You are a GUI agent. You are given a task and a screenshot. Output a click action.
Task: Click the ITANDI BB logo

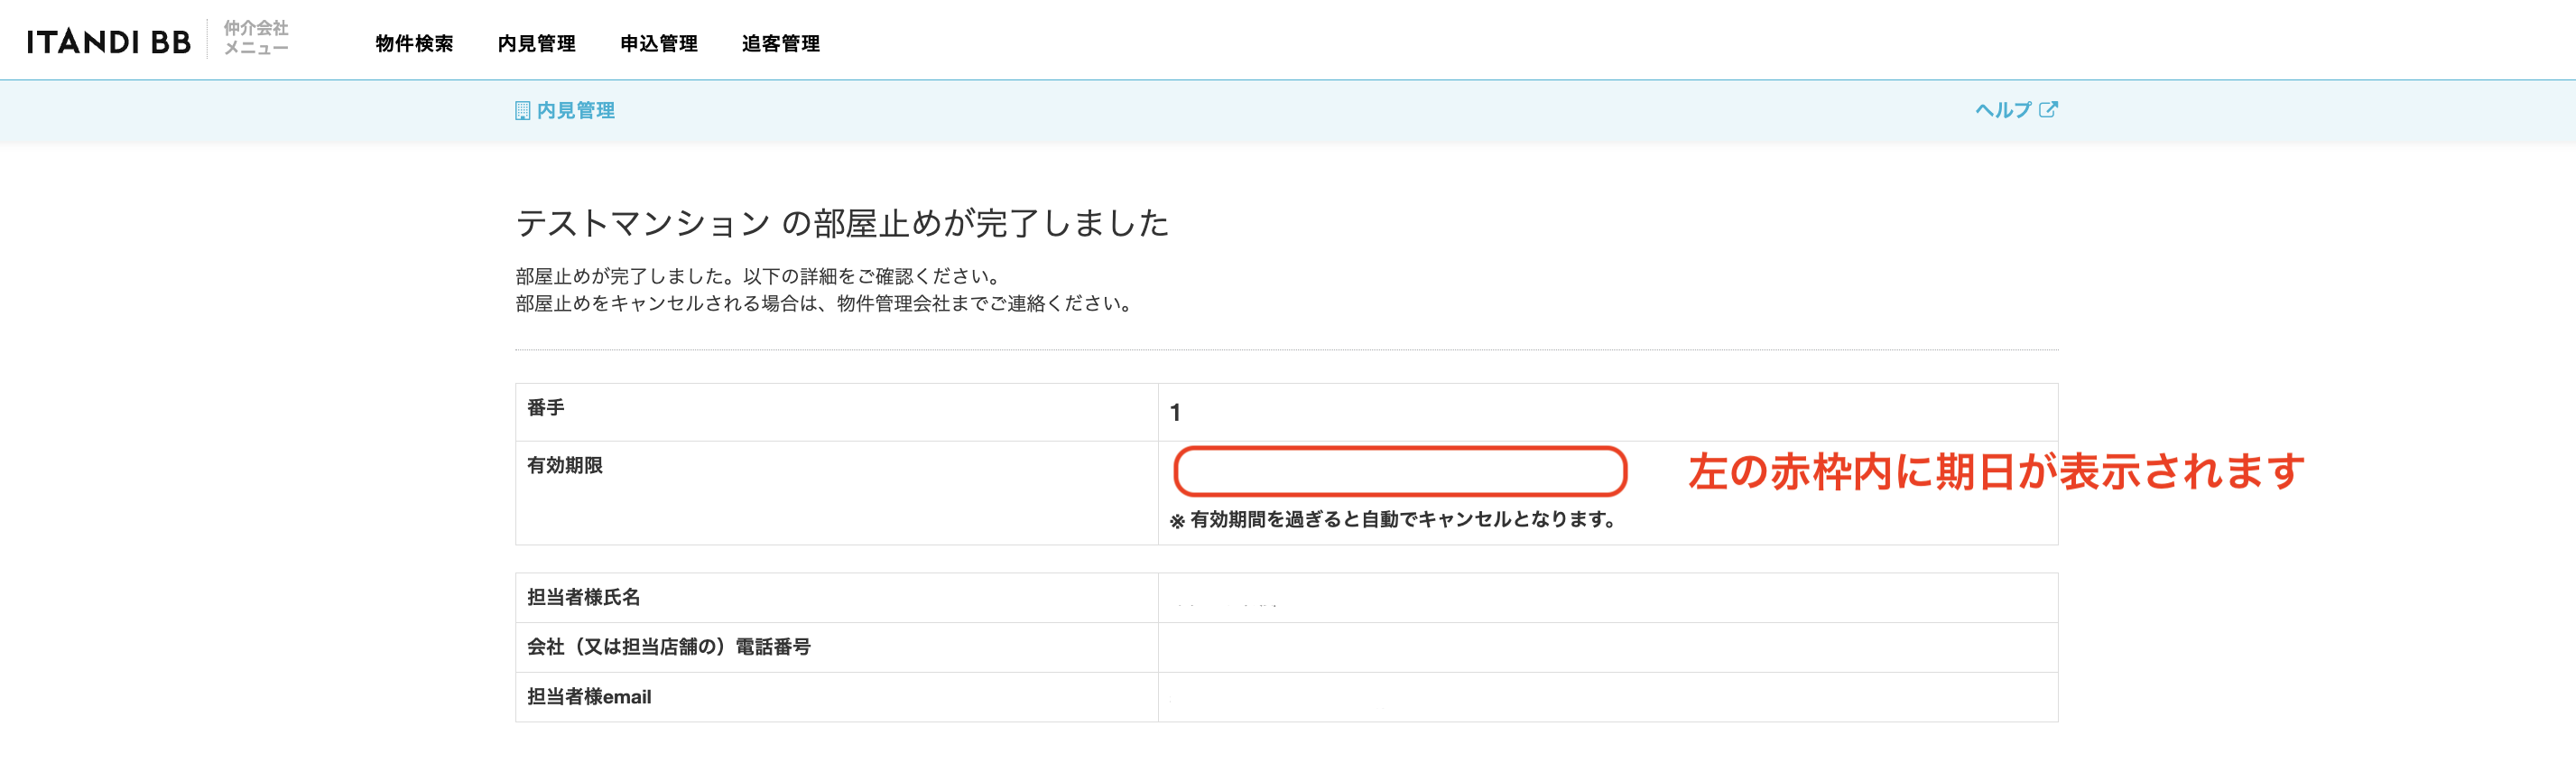click(x=108, y=42)
